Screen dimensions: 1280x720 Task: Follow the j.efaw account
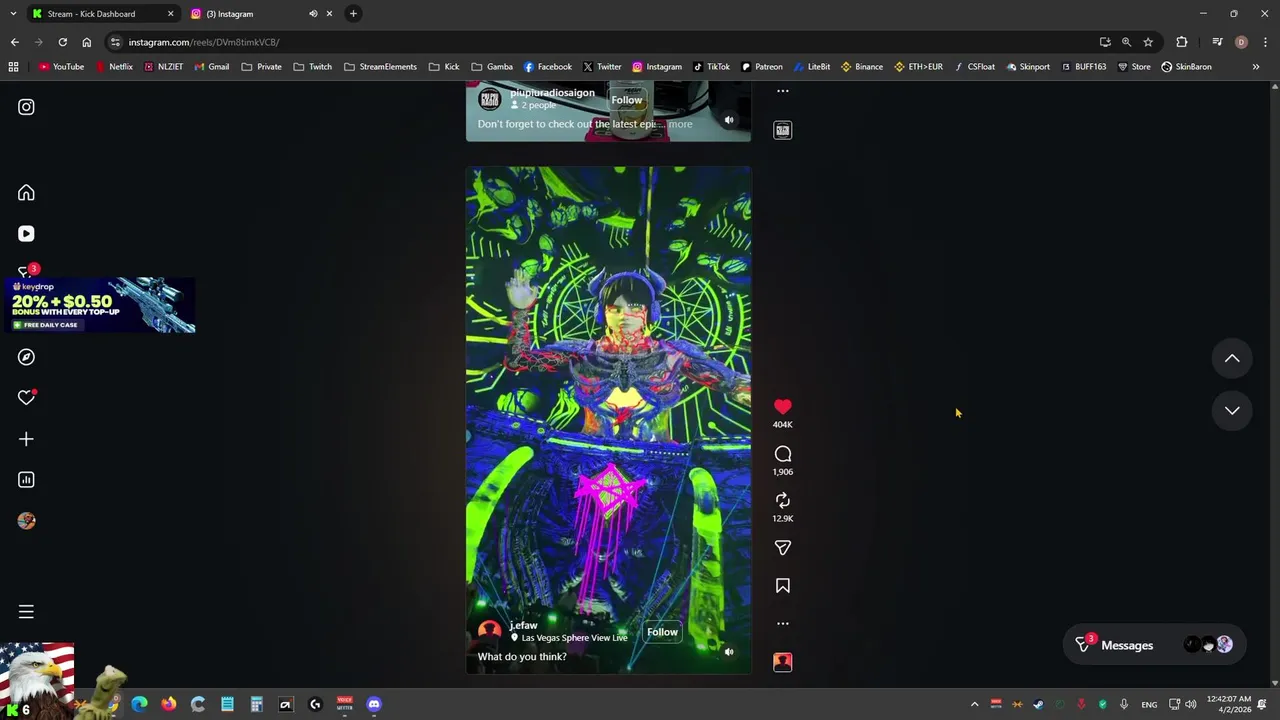(x=662, y=632)
